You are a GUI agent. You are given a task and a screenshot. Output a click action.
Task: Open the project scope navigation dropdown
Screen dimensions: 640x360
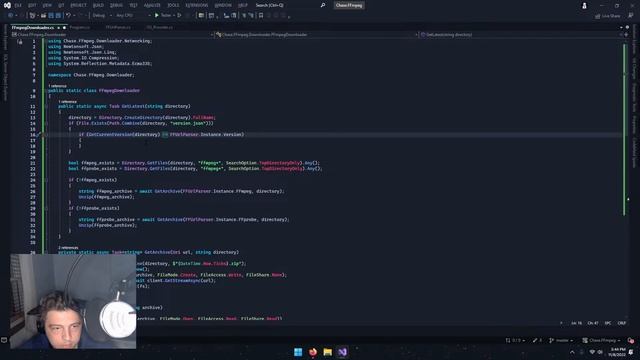pyautogui.click(x=112, y=35)
